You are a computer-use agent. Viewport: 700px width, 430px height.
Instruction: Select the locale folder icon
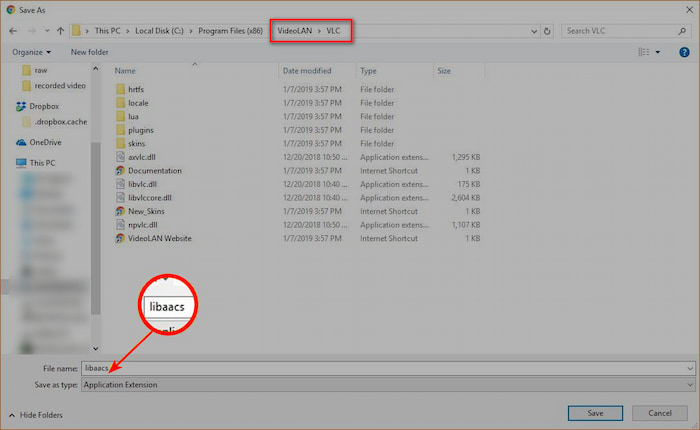tap(120, 103)
